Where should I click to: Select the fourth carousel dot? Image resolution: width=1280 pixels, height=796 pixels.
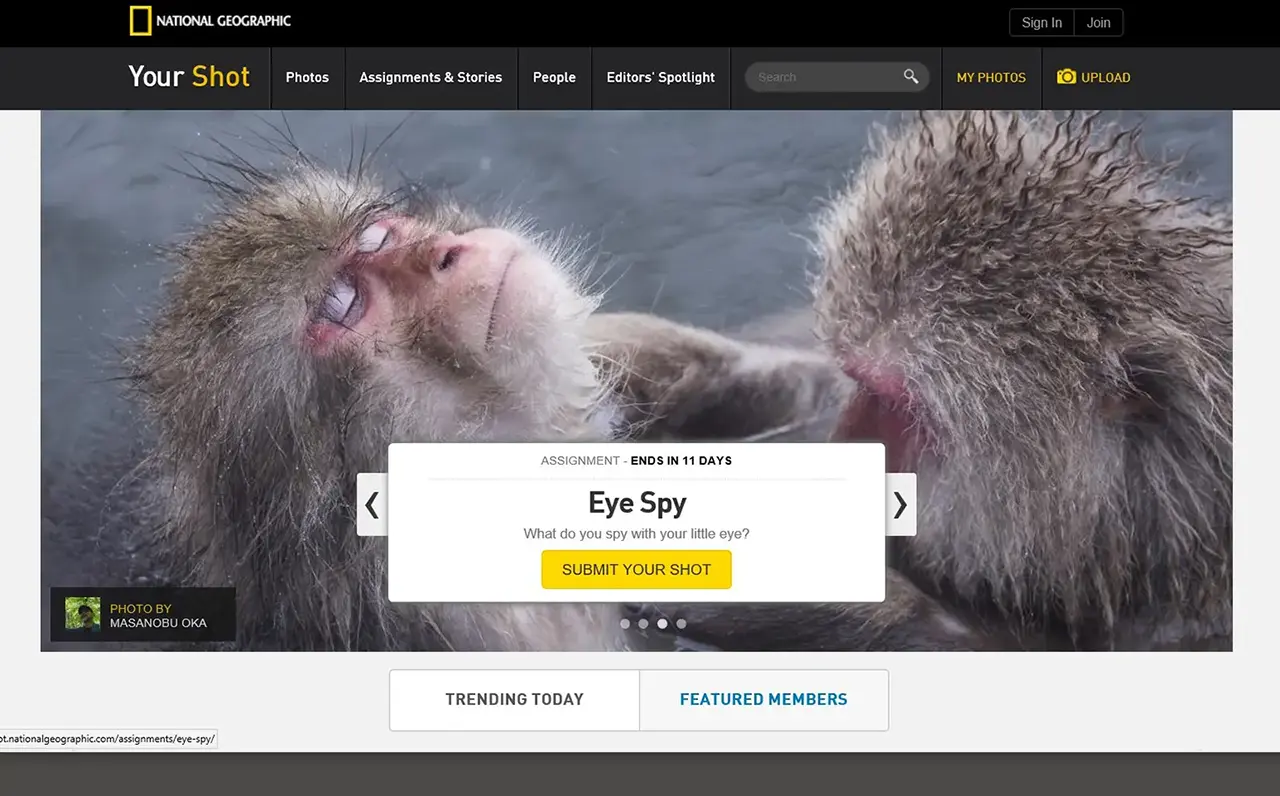[681, 623]
